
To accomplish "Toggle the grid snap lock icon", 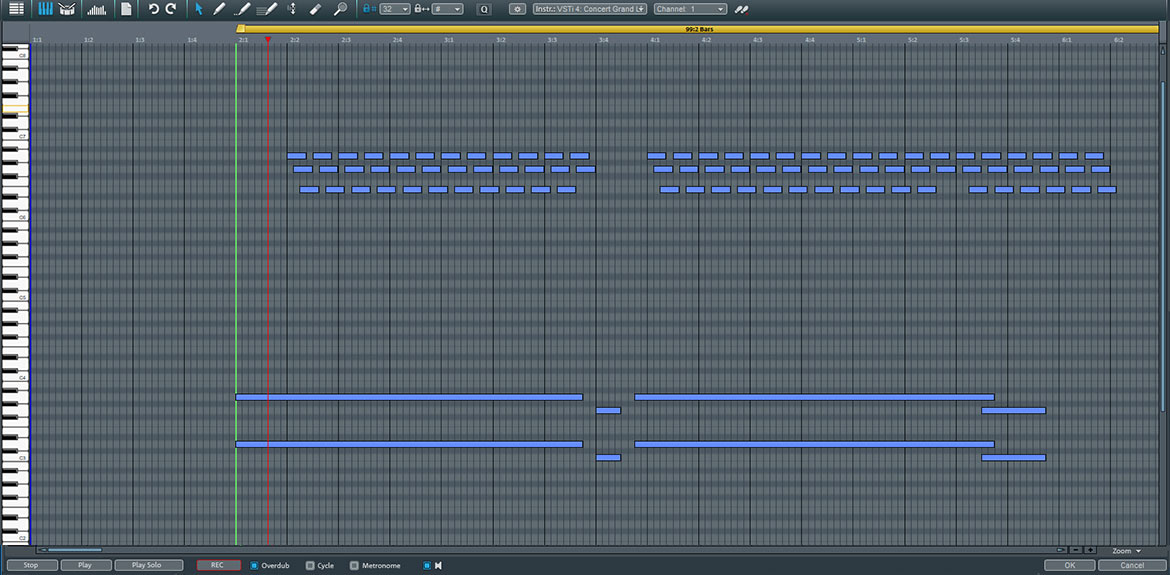I will click(369, 9).
